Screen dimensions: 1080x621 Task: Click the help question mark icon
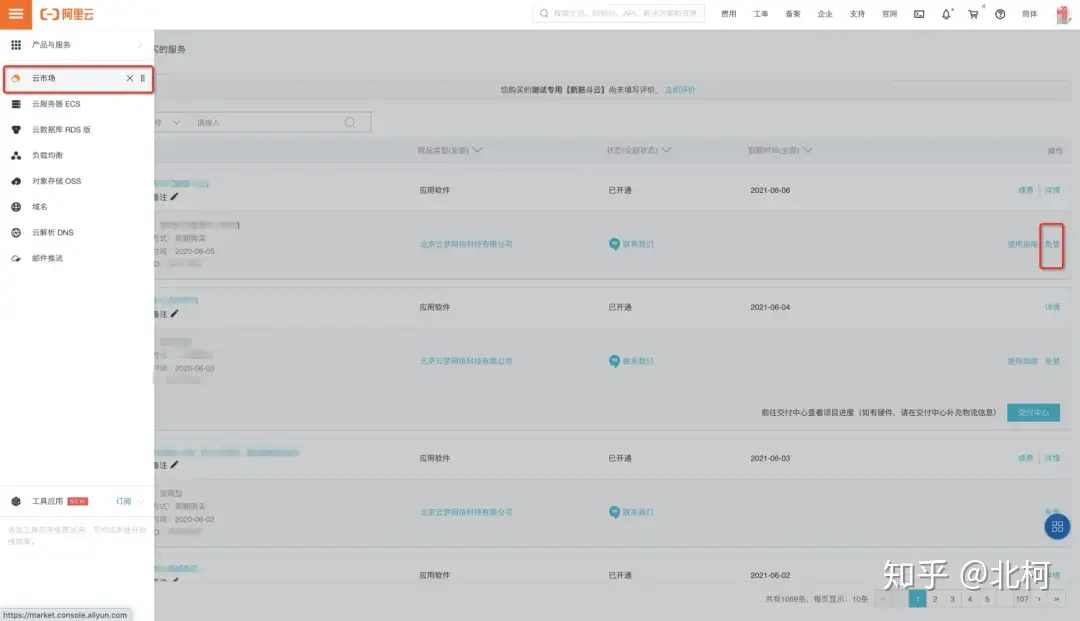point(1000,14)
